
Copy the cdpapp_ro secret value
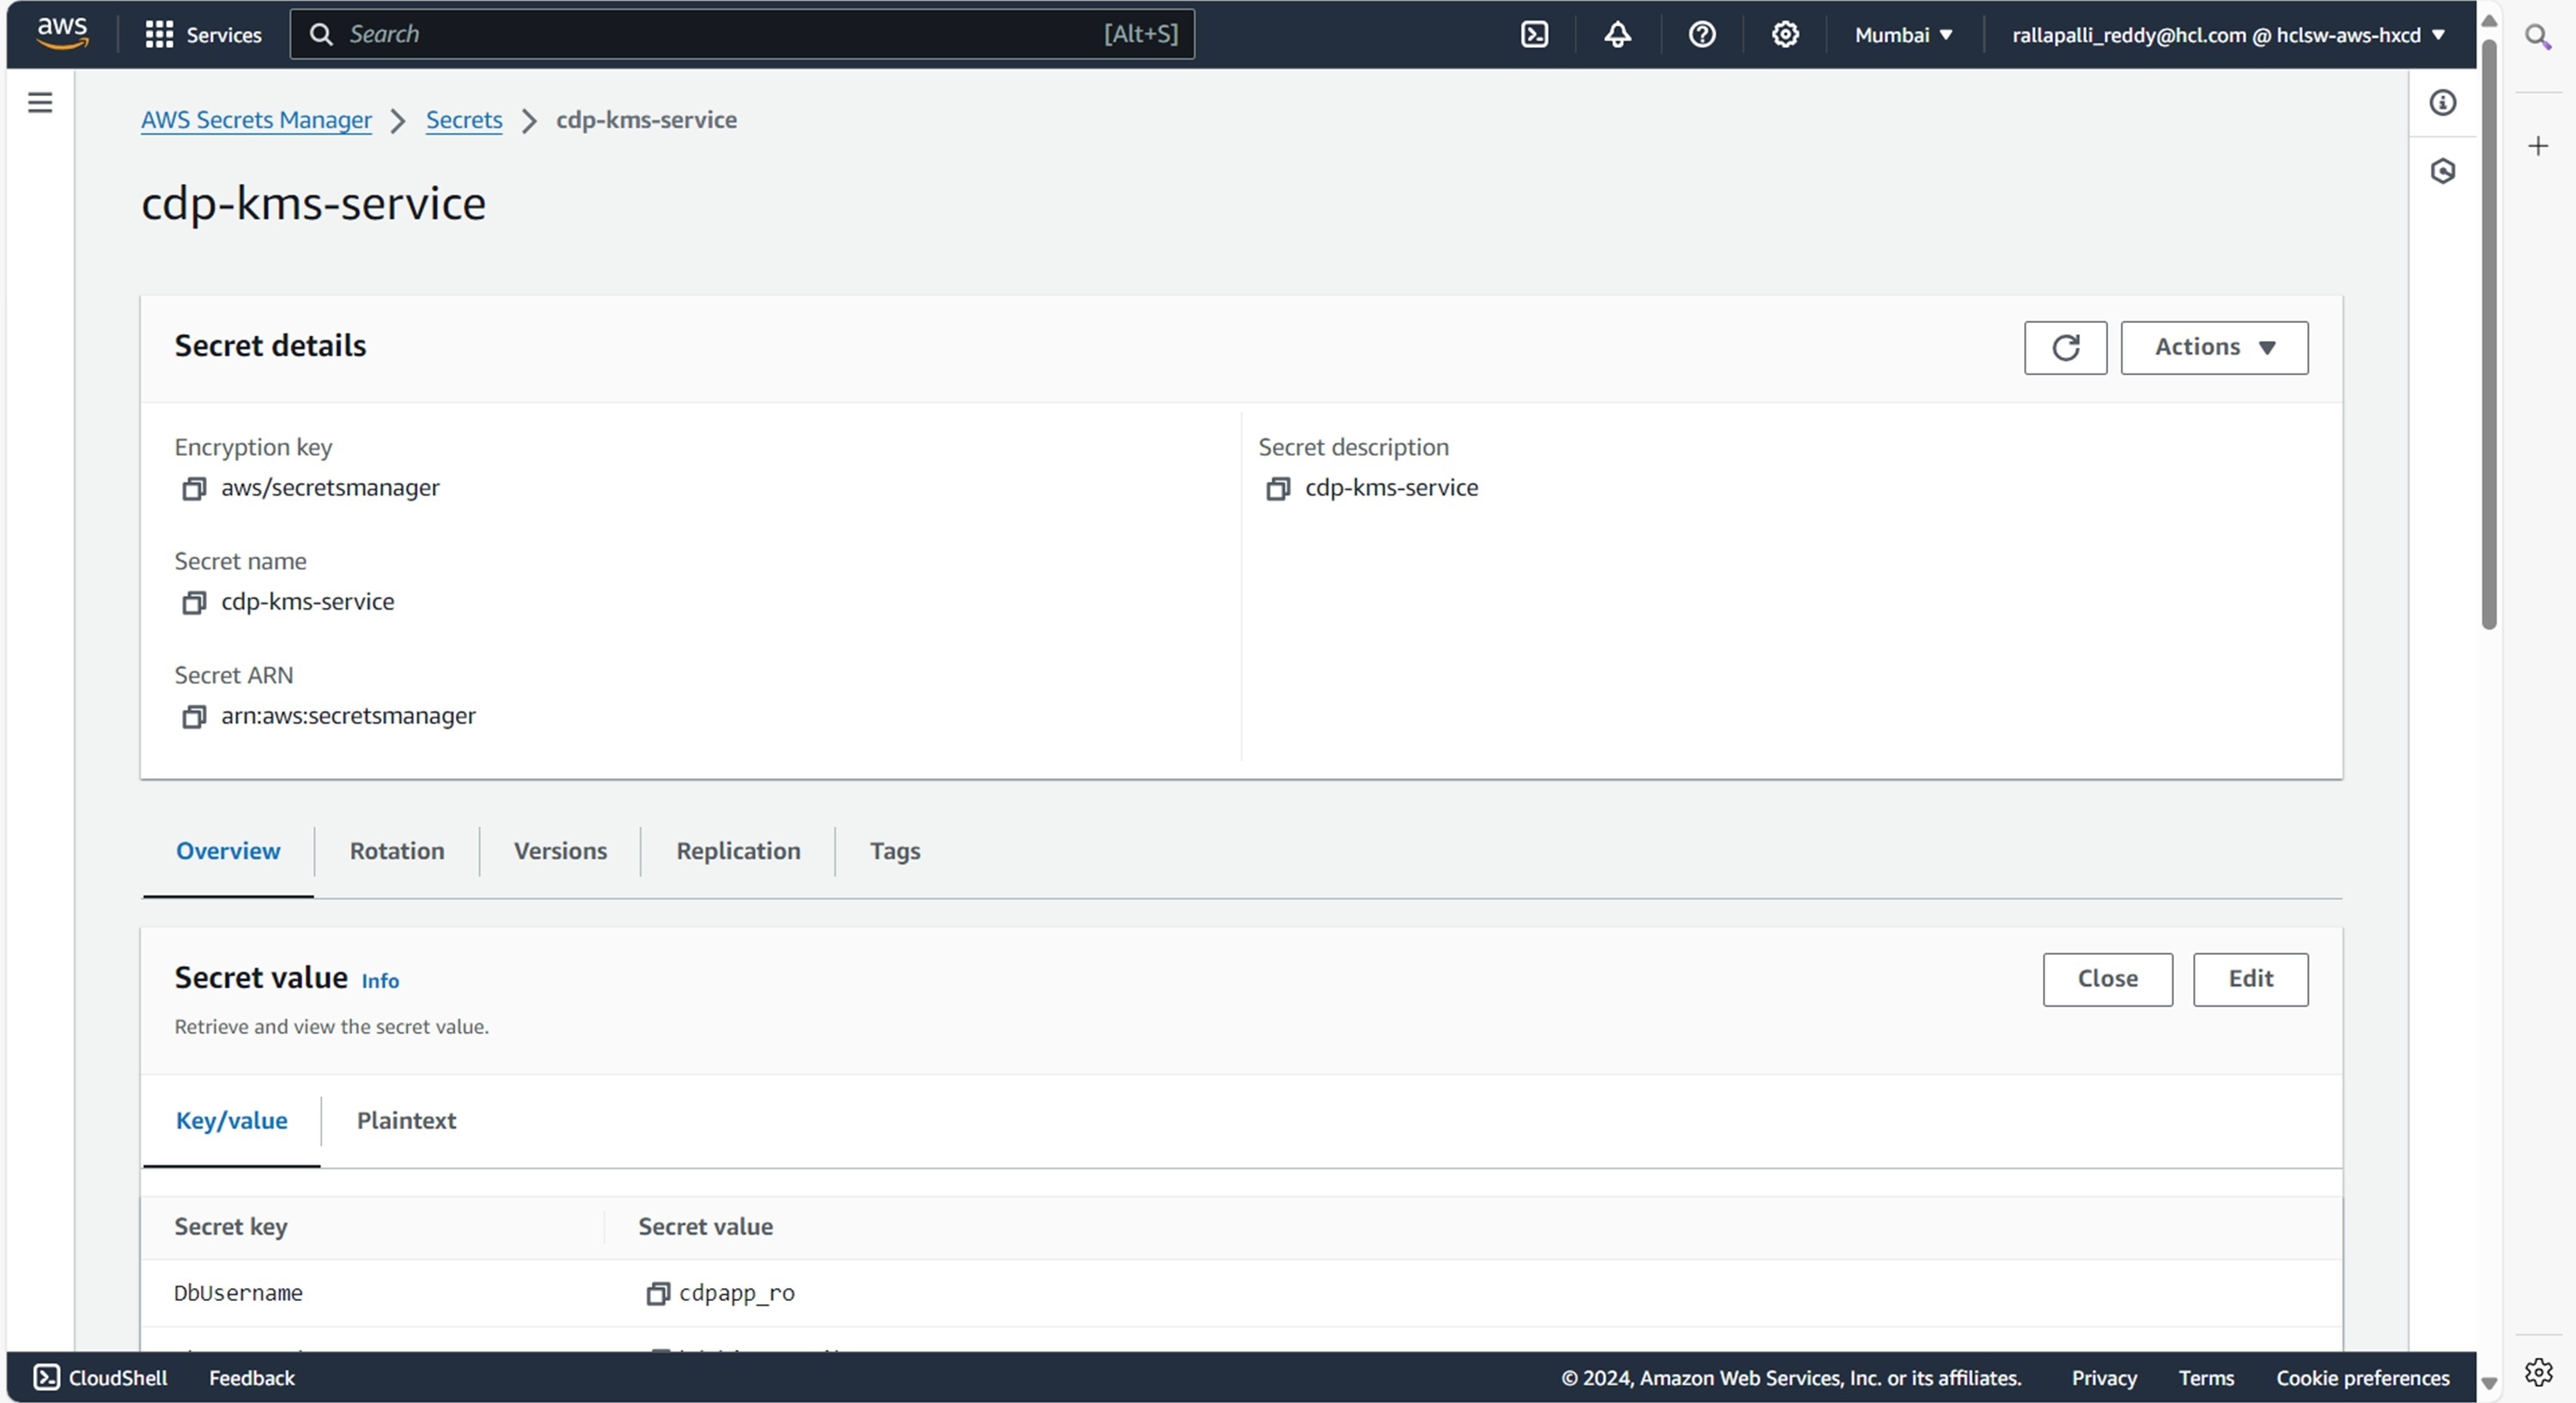(x=657, y=1294)
